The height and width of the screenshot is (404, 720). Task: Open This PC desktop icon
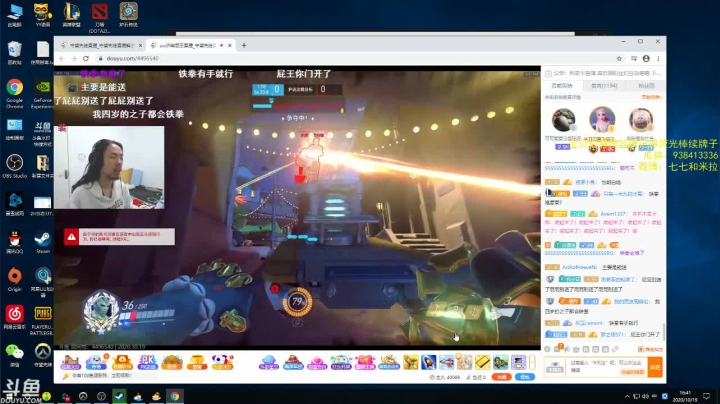(15, 15)
